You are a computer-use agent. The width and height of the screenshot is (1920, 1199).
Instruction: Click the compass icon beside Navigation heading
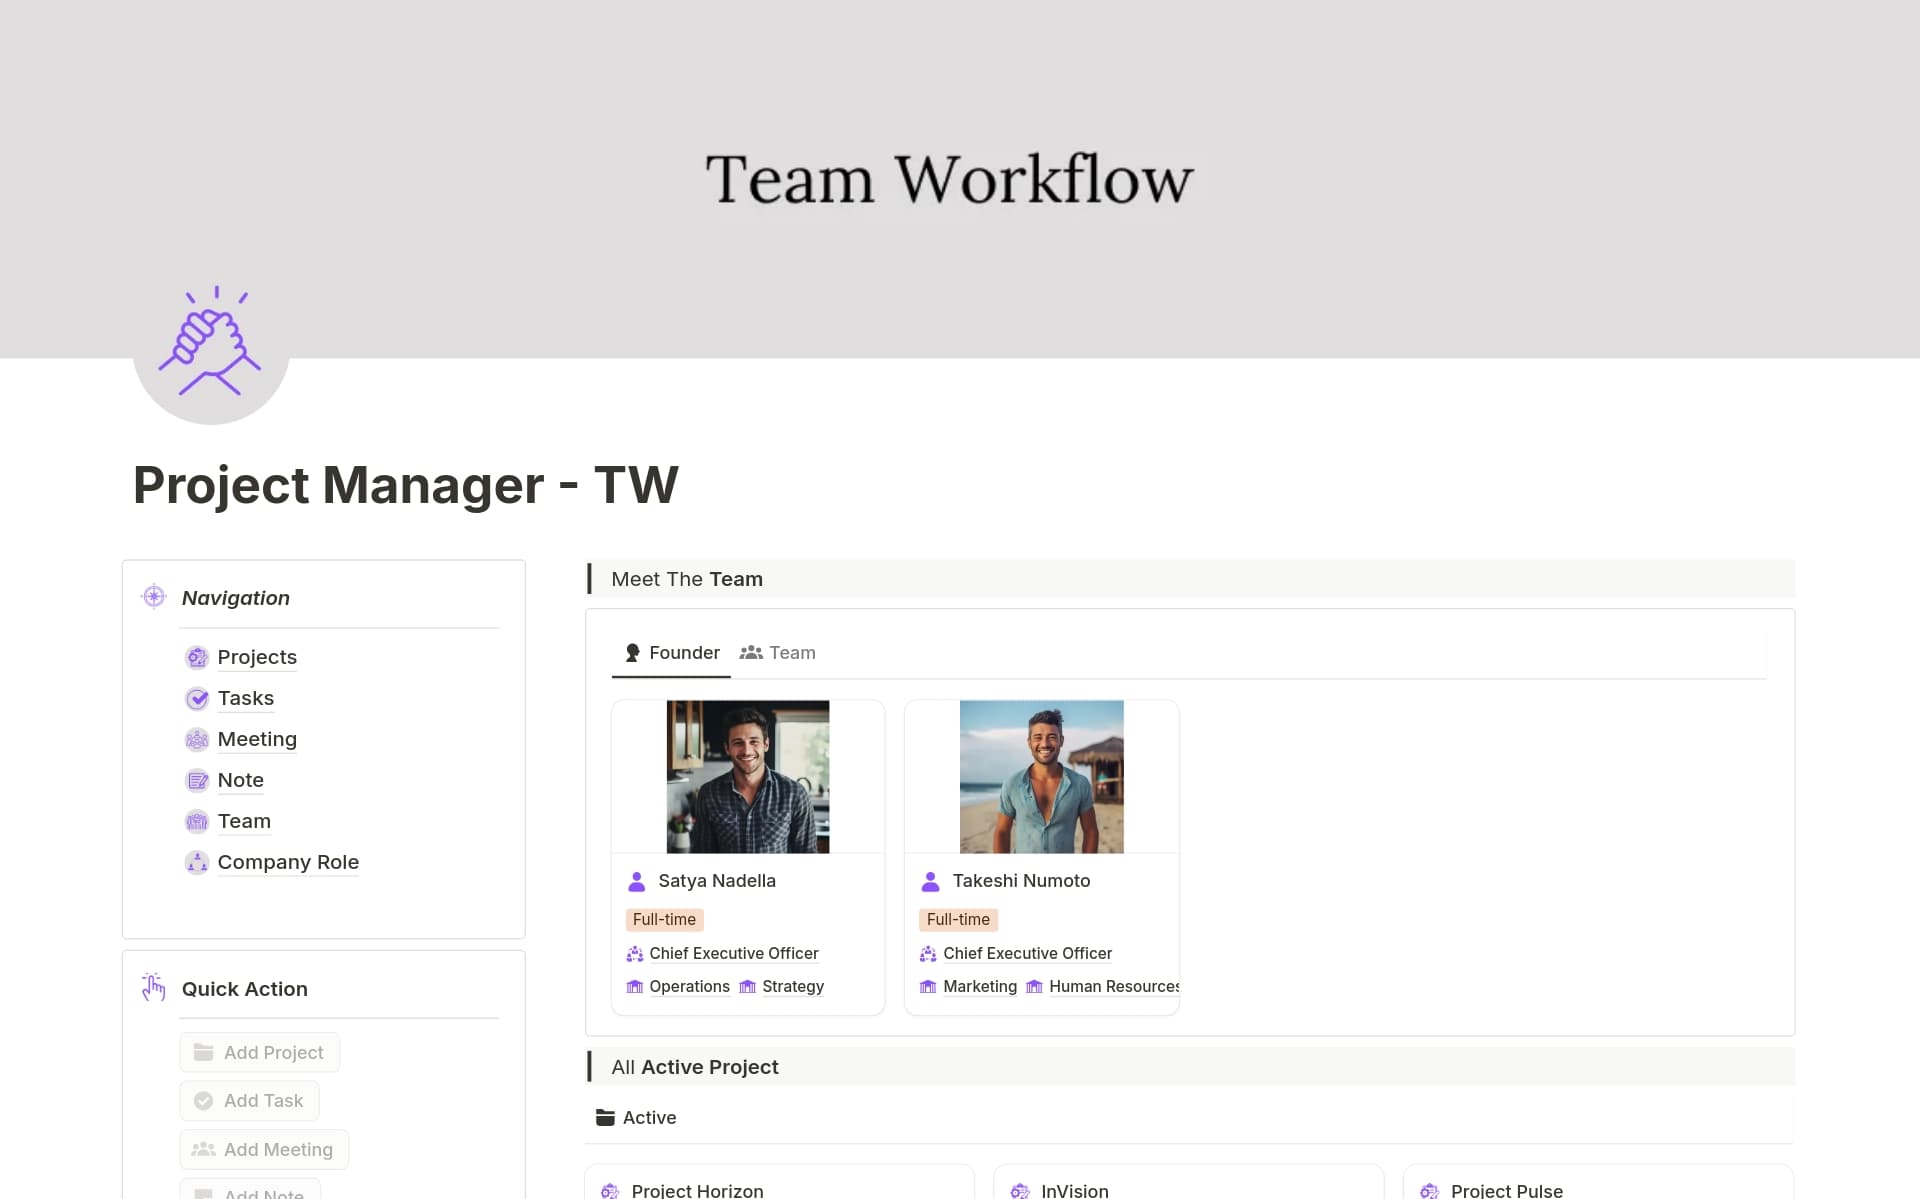tap(153, 596)
